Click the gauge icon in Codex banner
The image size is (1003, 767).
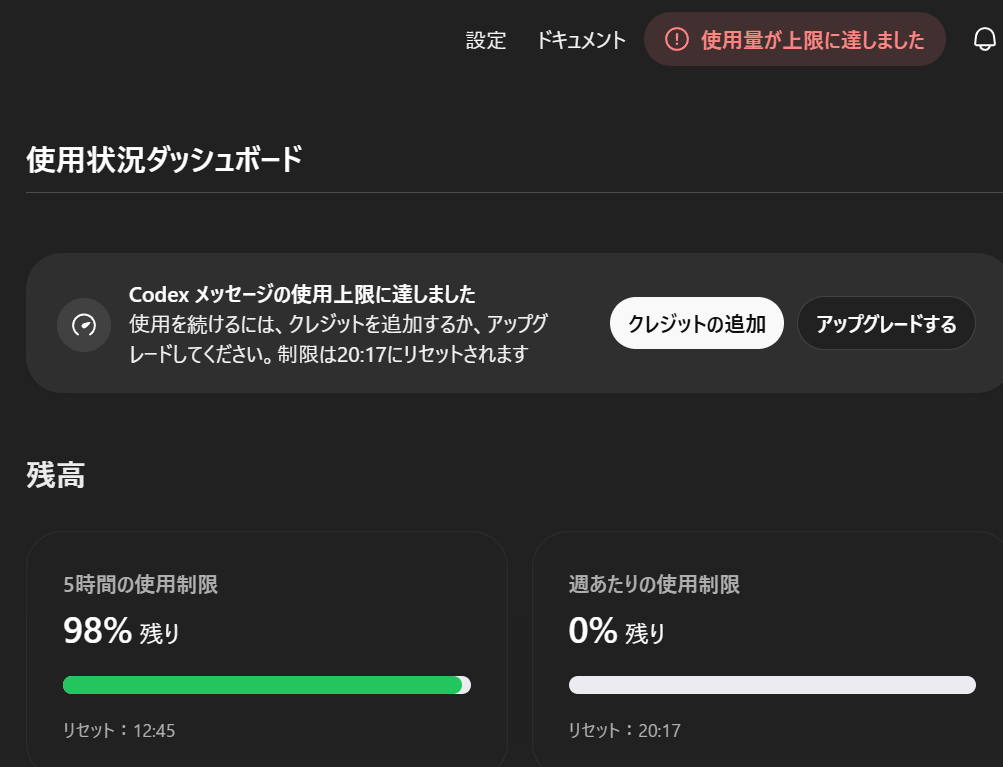pyautogui.click(x=84, y=325)
